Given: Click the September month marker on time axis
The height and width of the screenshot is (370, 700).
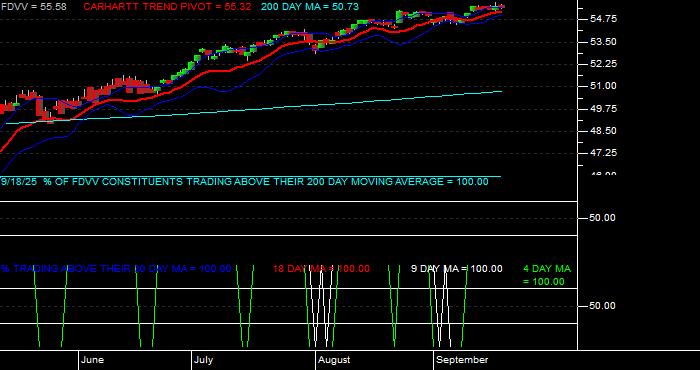Looking at the screenshot, I should (462, 360).
